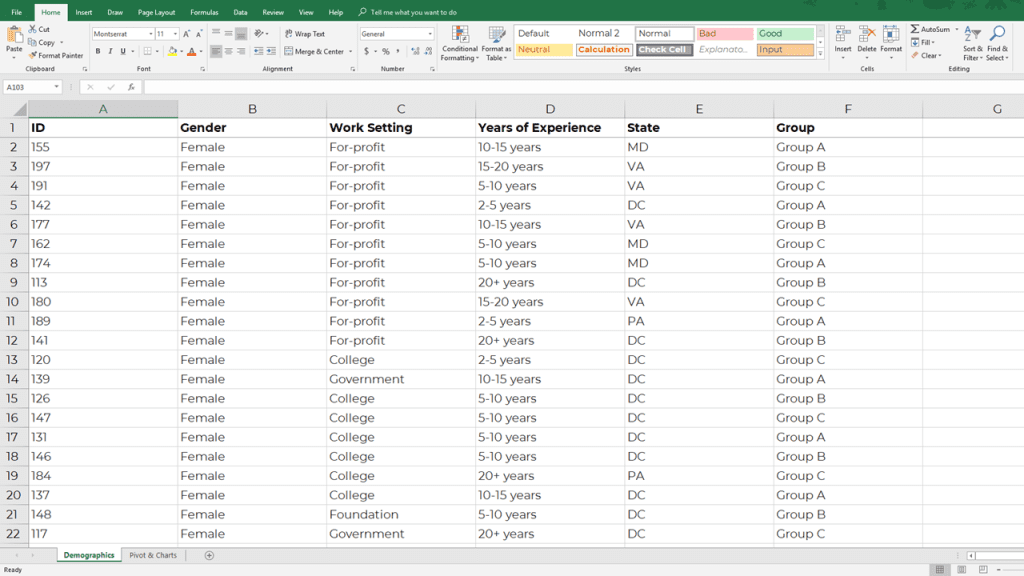Open the Formulas ribbon tab

[204, 12]
